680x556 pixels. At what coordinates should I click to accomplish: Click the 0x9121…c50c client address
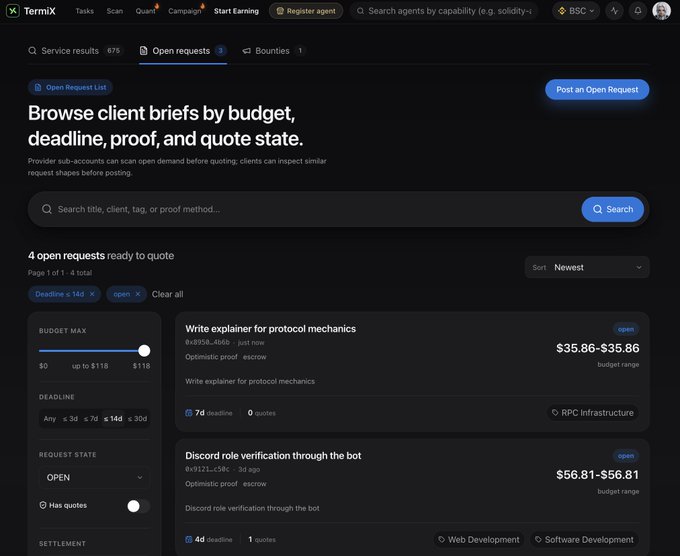pos(207,469)
